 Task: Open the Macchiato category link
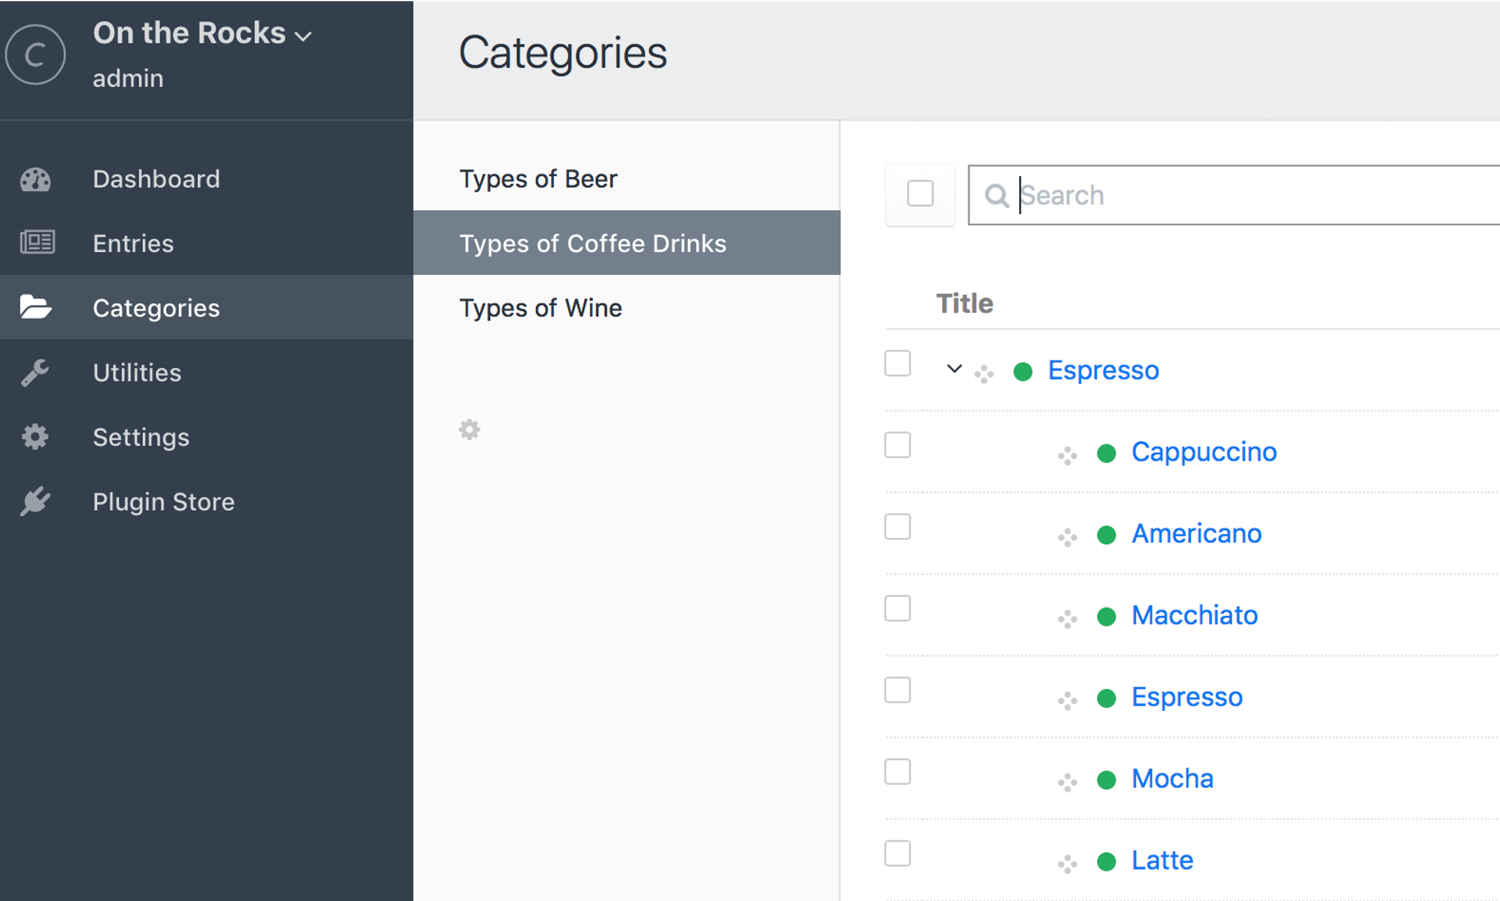[x=1194, y=615]
